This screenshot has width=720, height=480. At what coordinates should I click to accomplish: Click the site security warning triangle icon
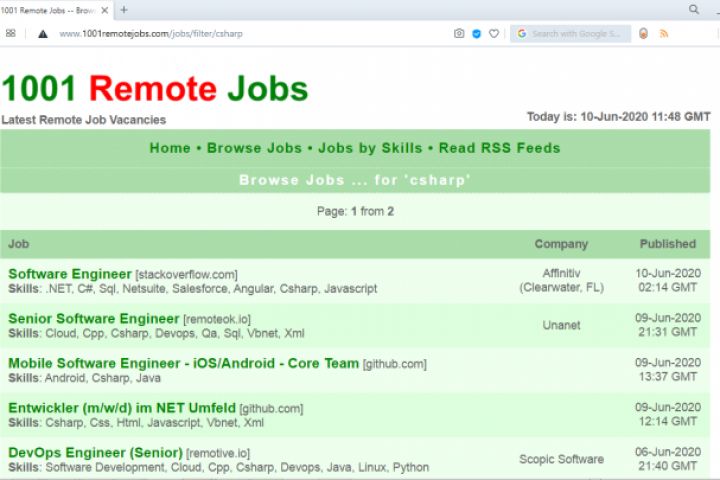[x=42, y=33]
